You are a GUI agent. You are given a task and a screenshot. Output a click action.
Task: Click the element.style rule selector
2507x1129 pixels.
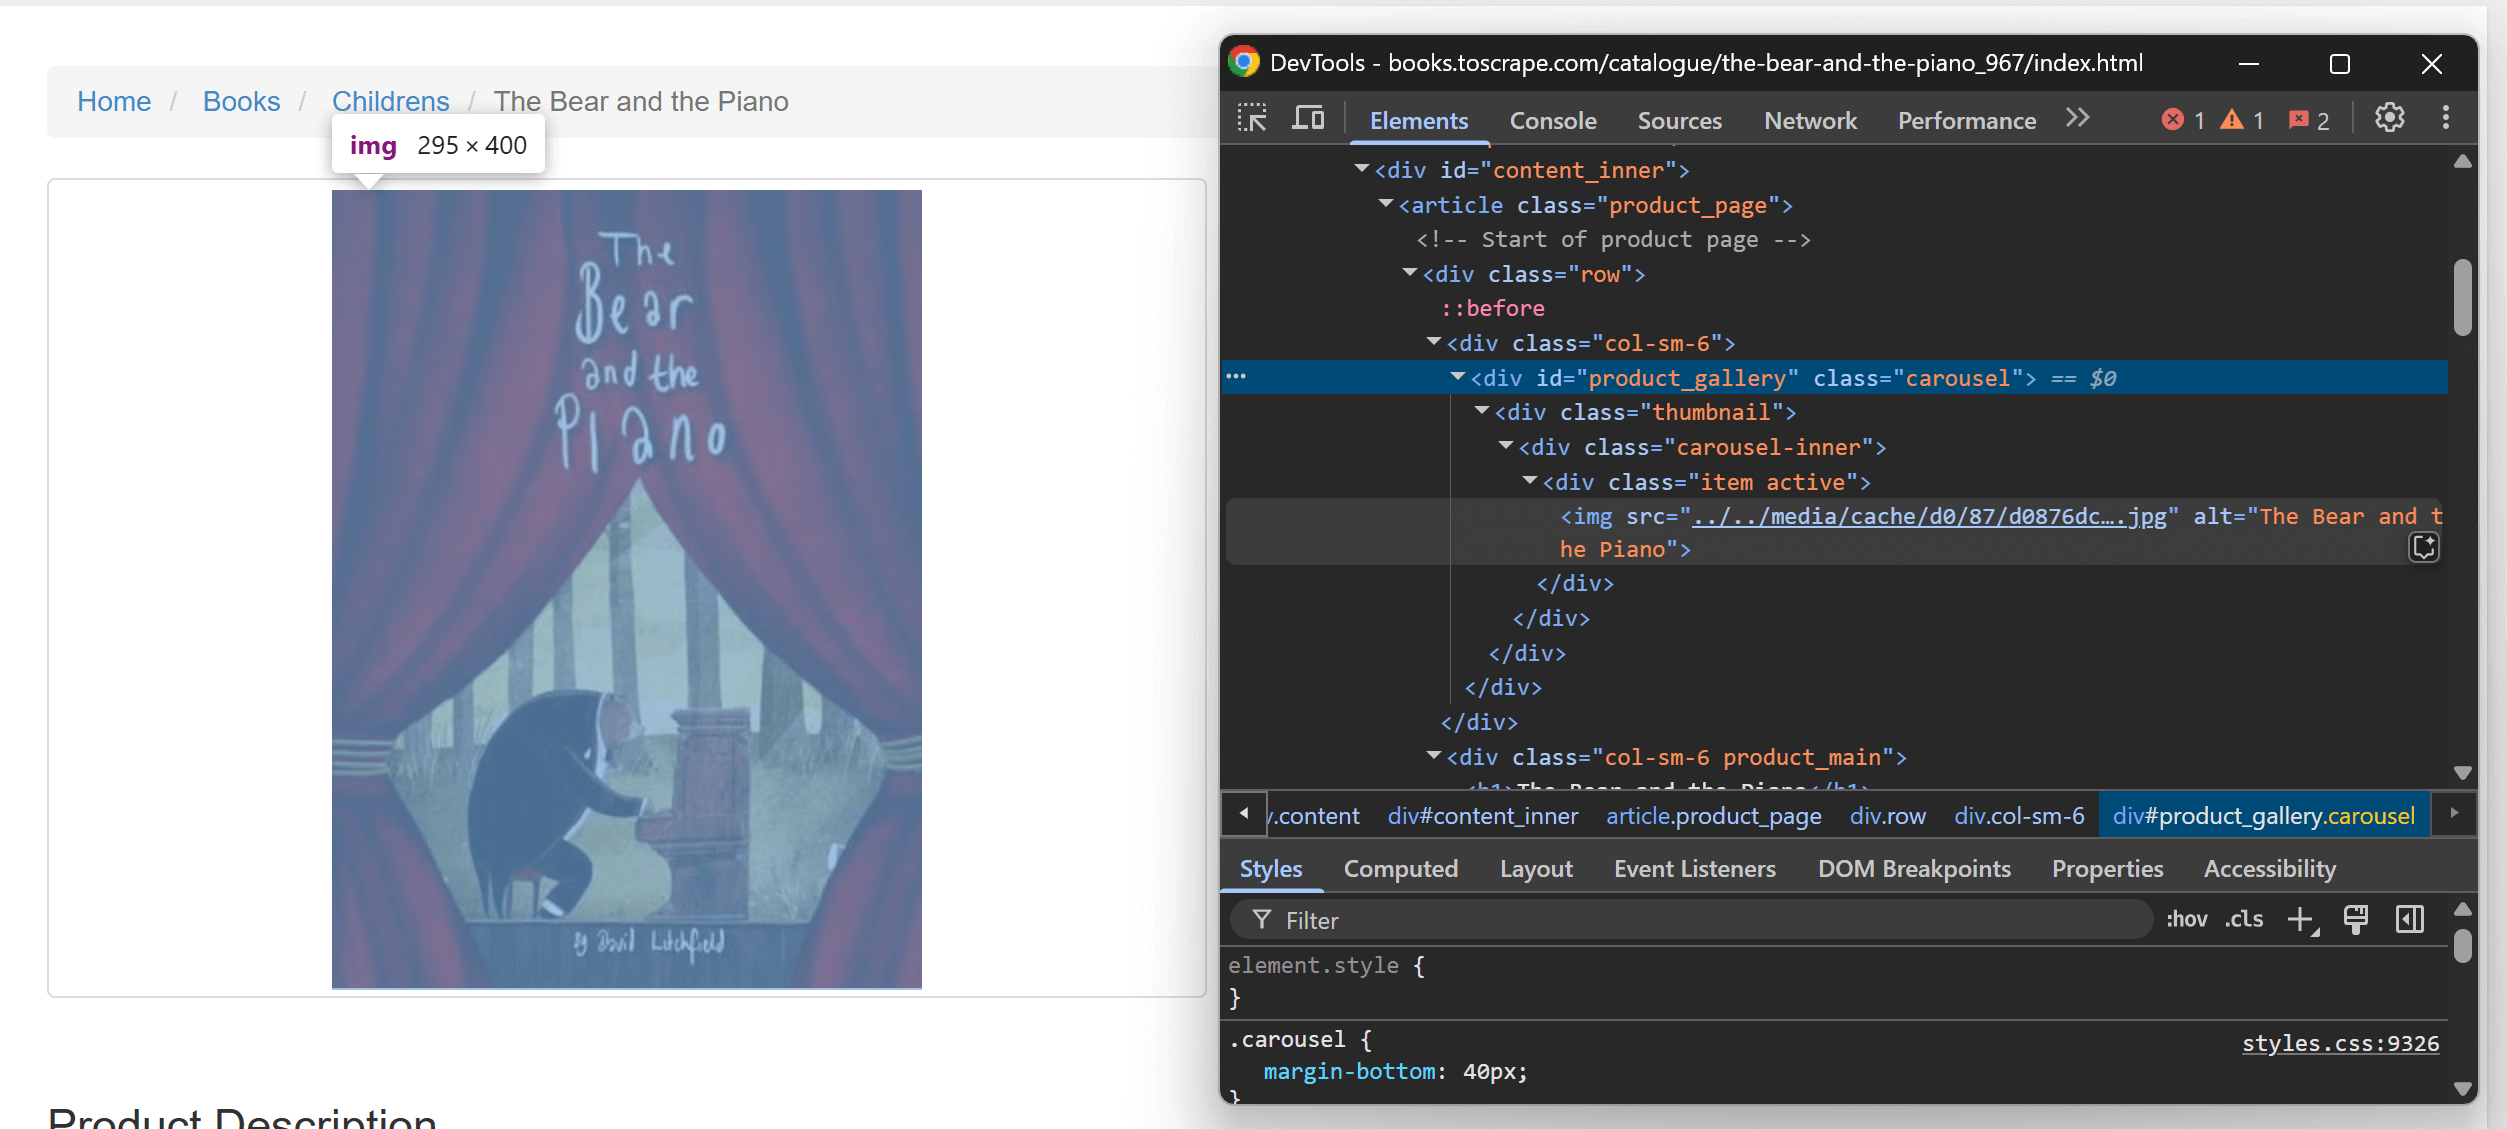[x=1313, y=965]
